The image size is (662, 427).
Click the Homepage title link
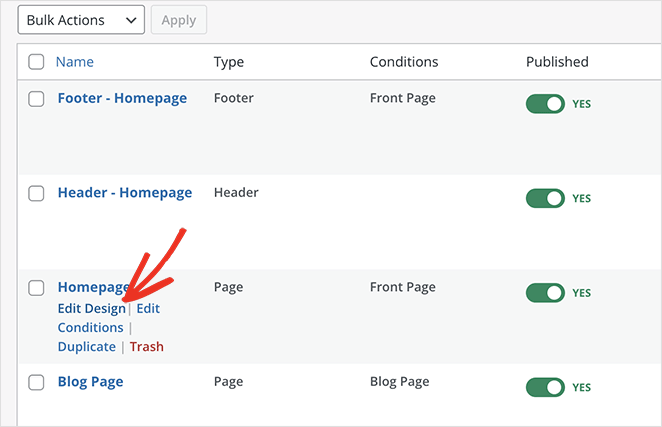(92, 288)
